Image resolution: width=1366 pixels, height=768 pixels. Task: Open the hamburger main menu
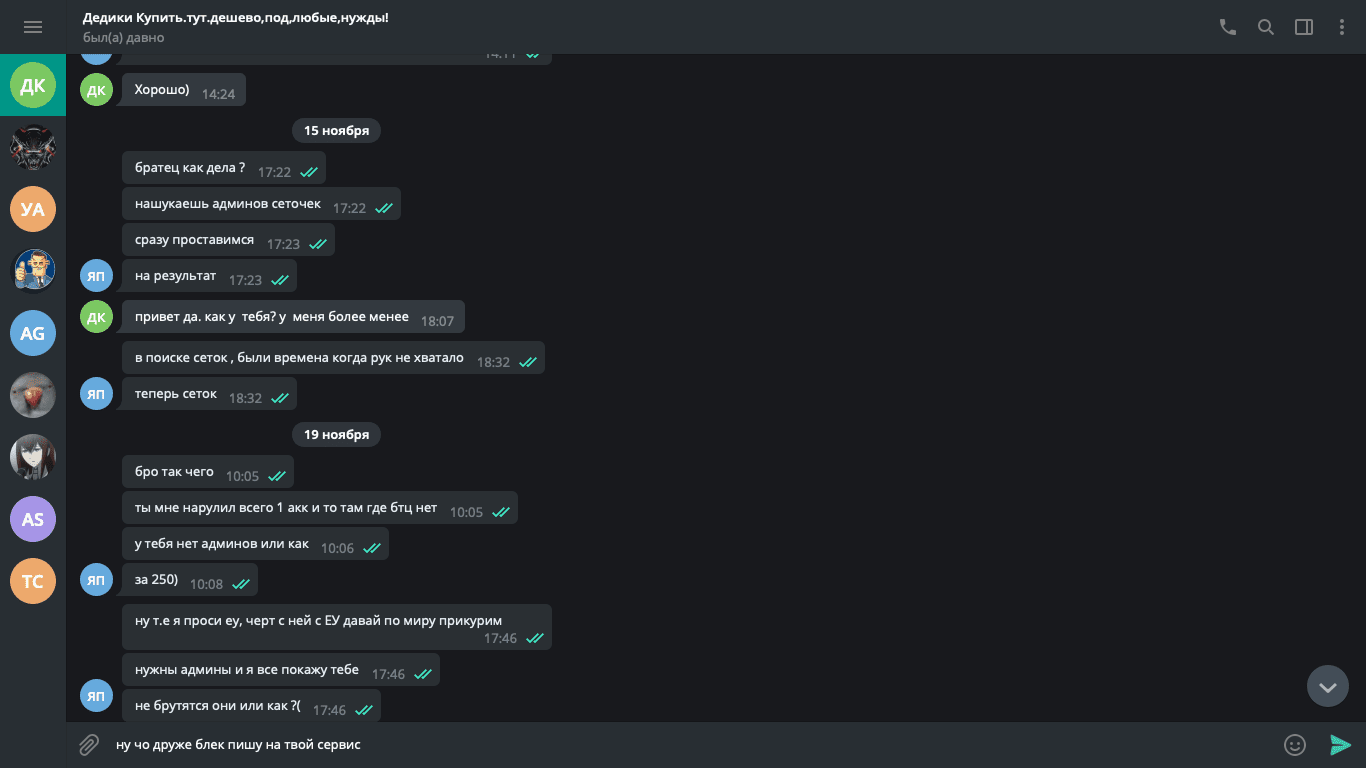(x=33, y=27)
